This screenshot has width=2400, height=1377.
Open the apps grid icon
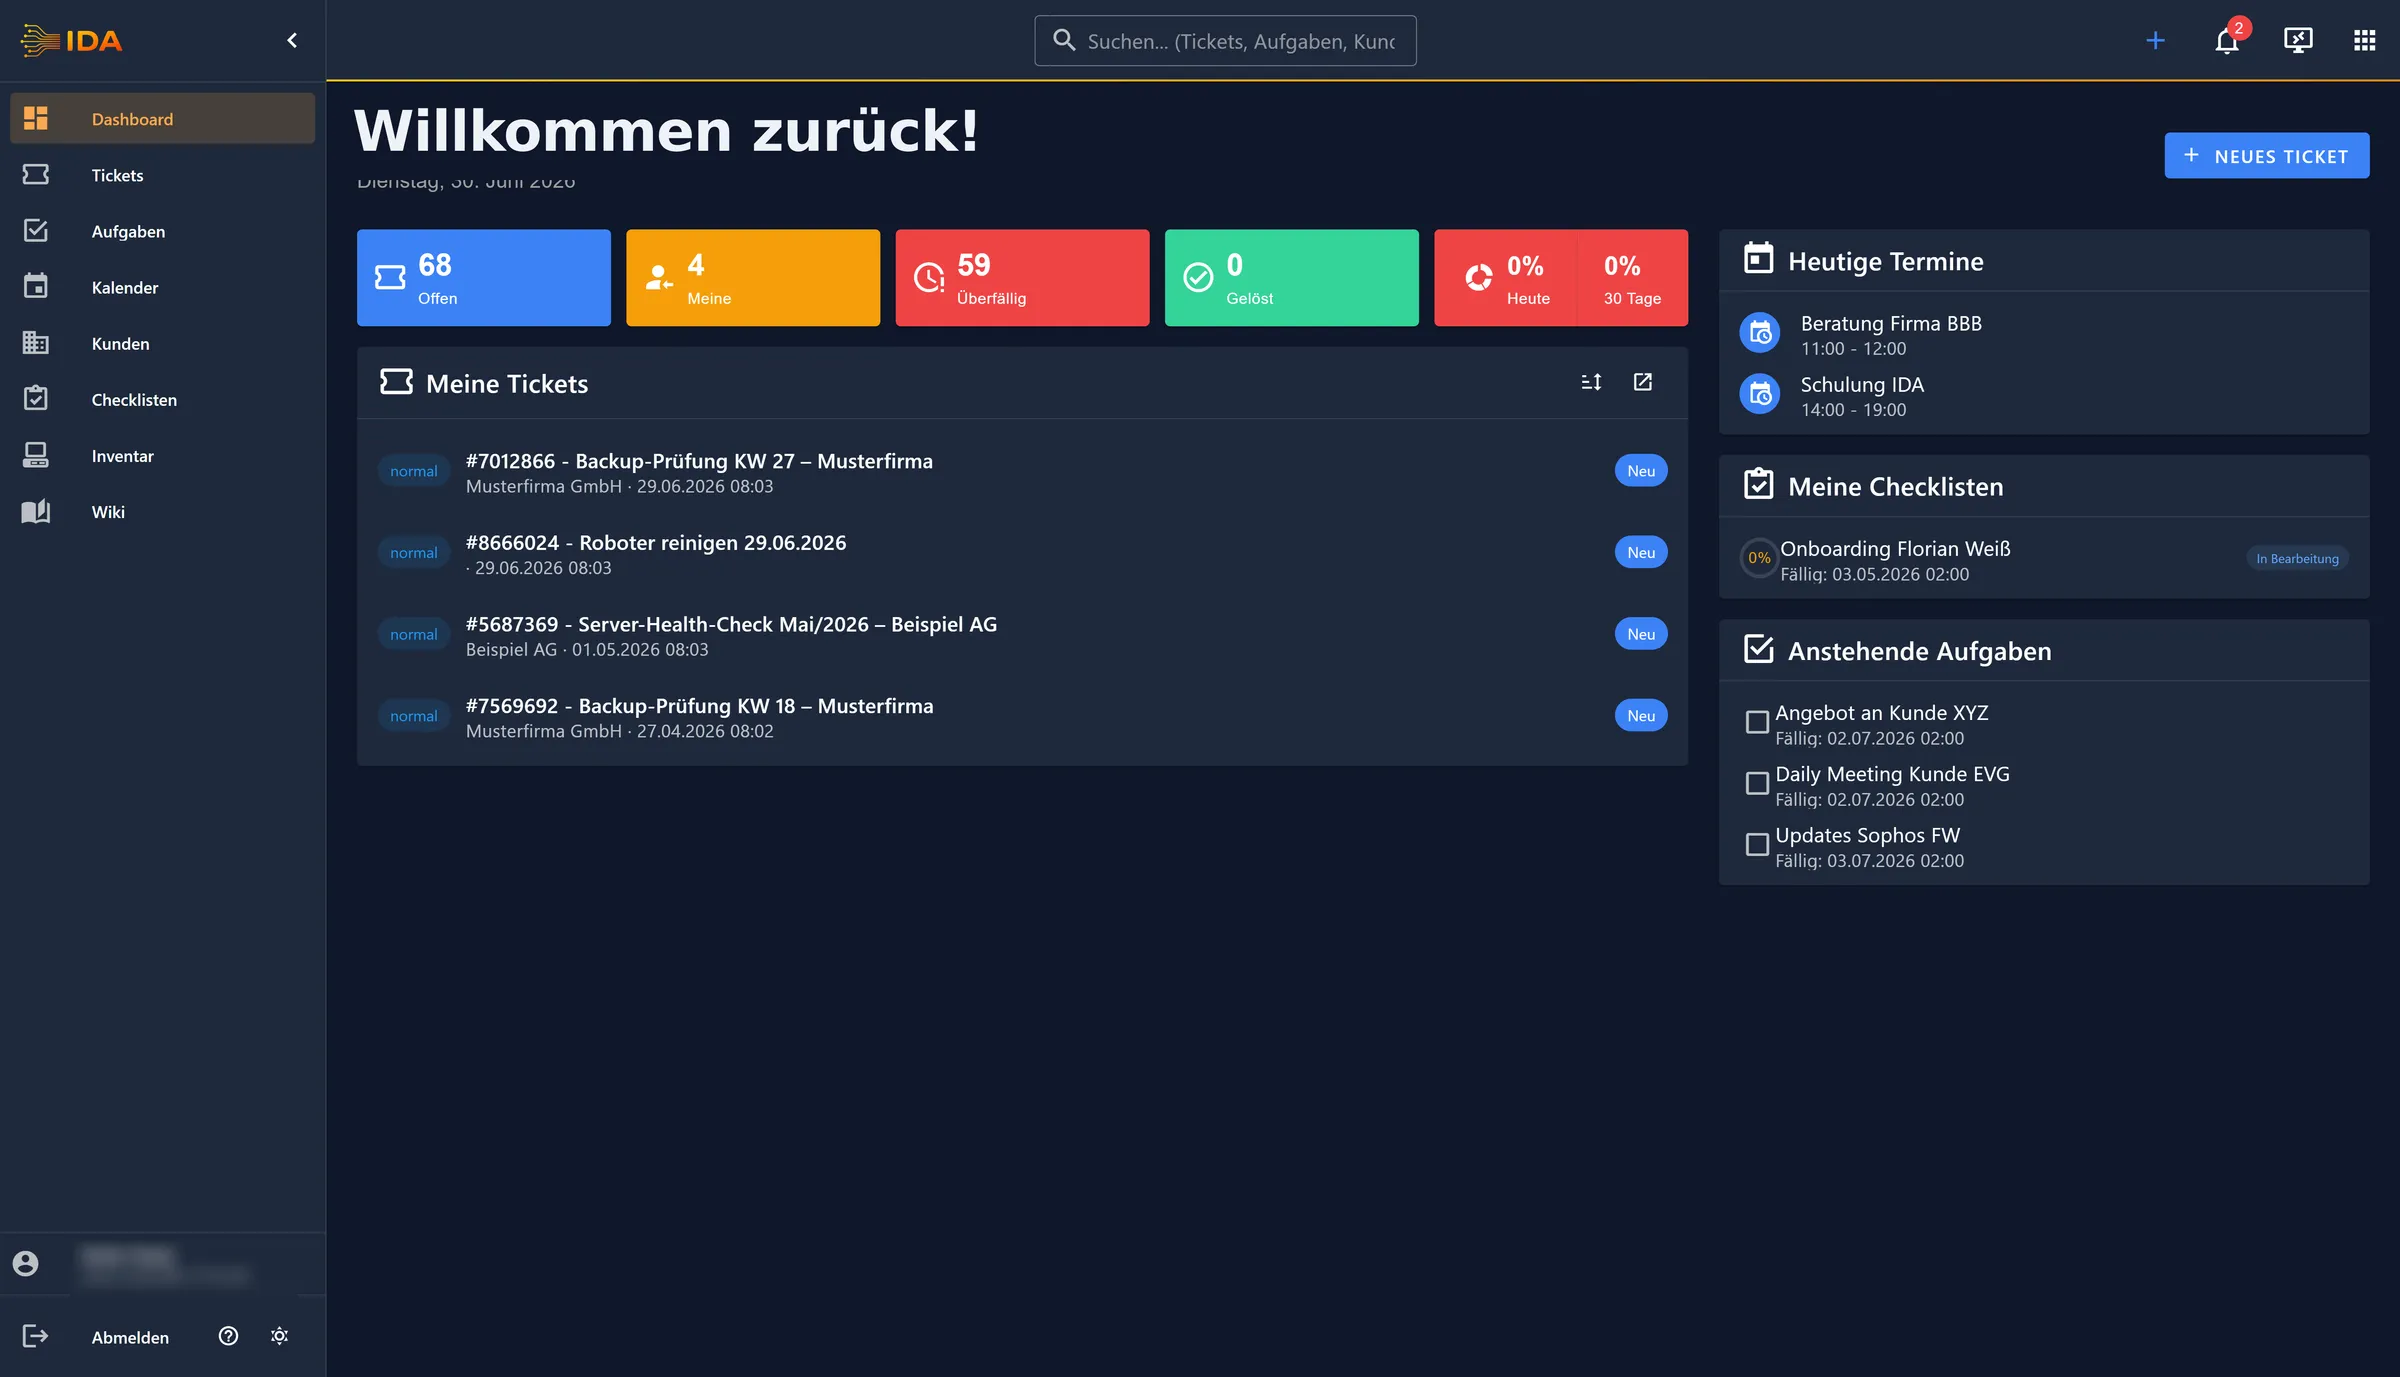pos(2364,40)
